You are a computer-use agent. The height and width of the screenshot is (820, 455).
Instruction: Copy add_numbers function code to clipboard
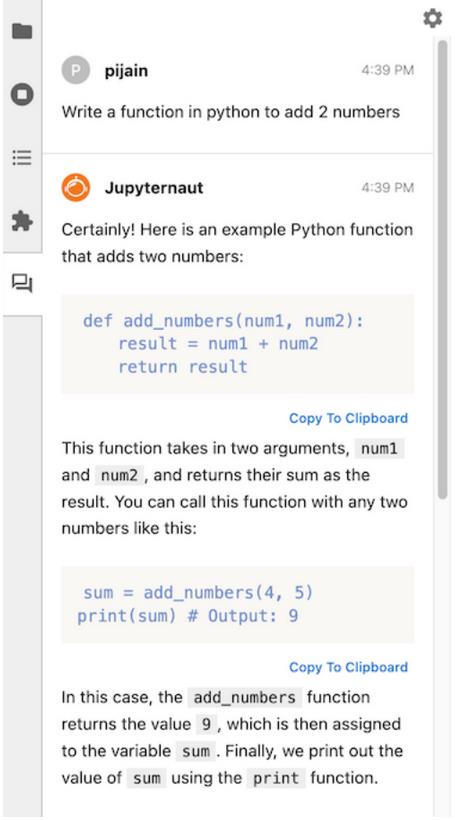click(x=348, y=418)
